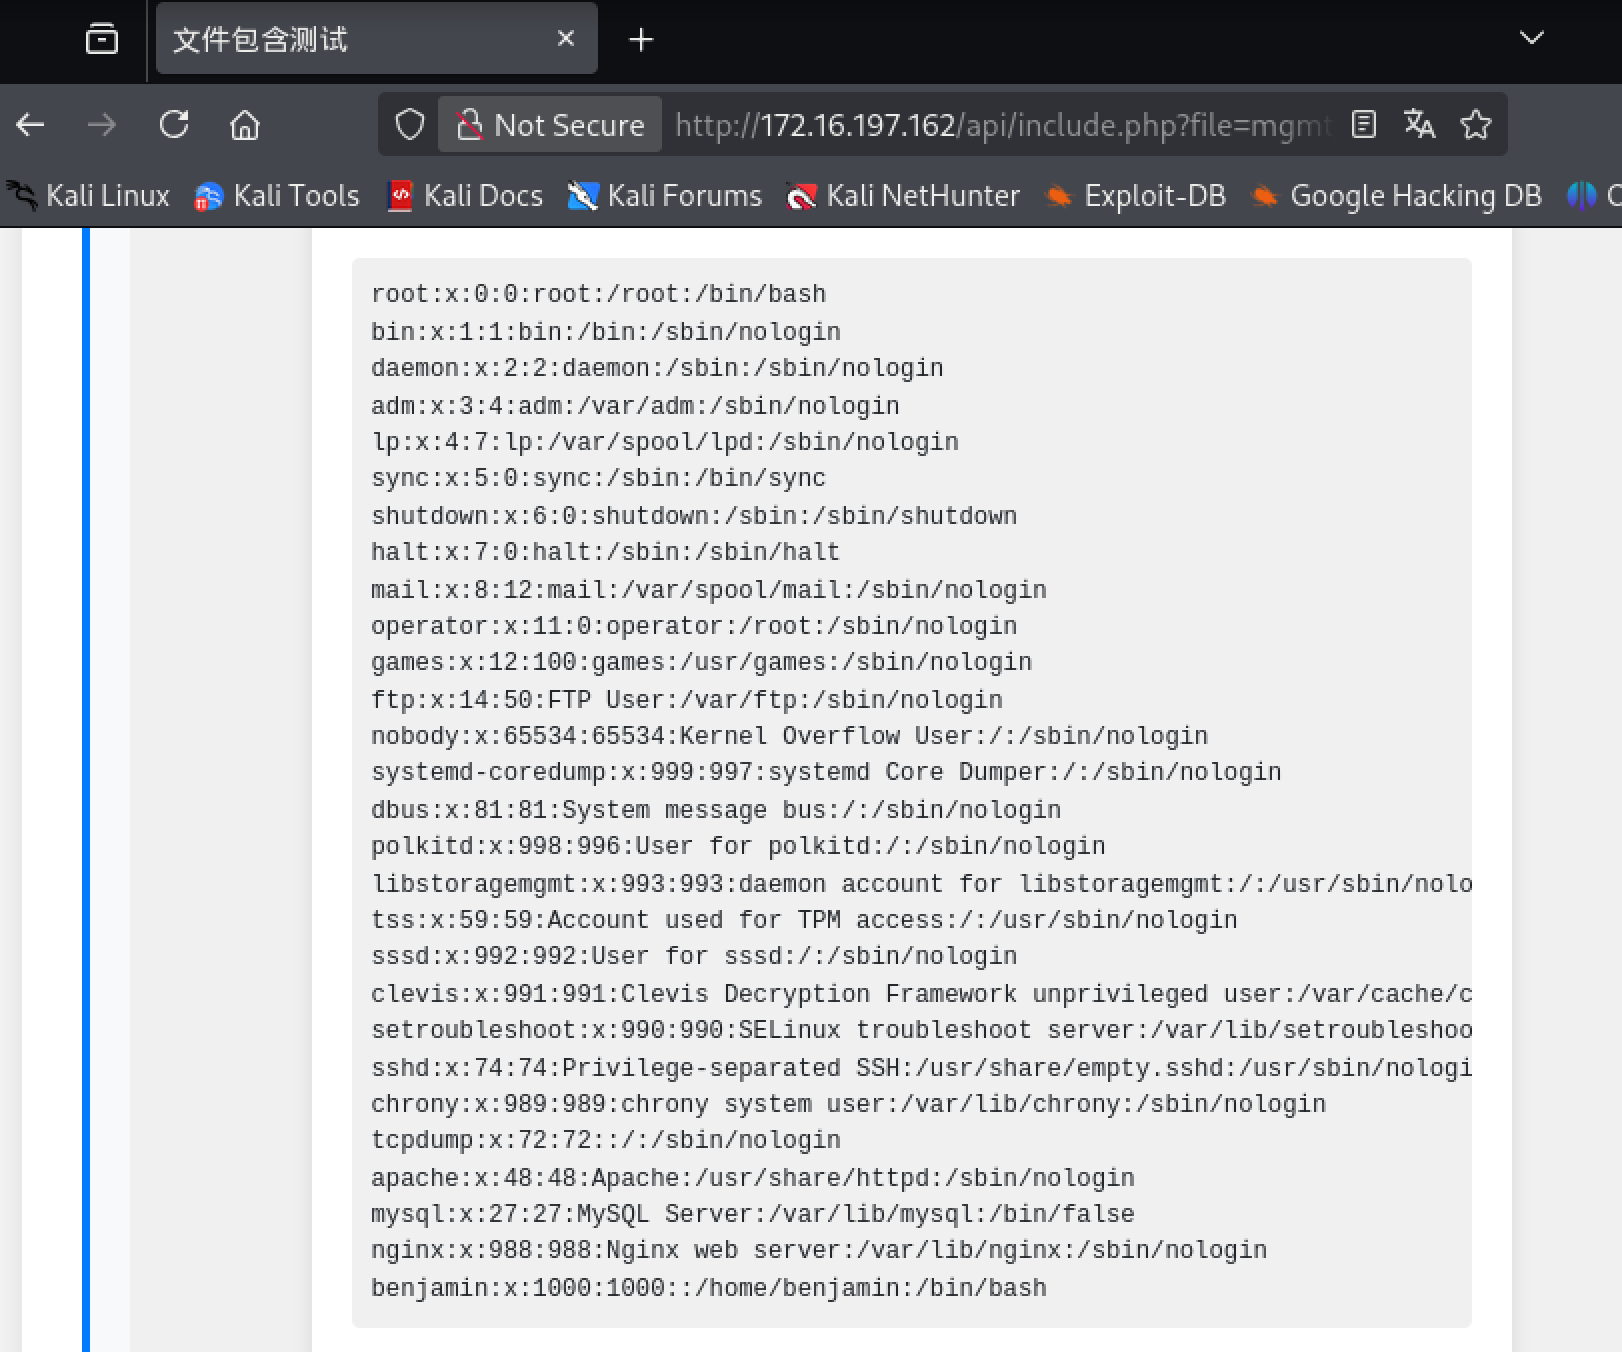
Task: Open the Exploit-DB bookmark
Action: coord(1136,196)
